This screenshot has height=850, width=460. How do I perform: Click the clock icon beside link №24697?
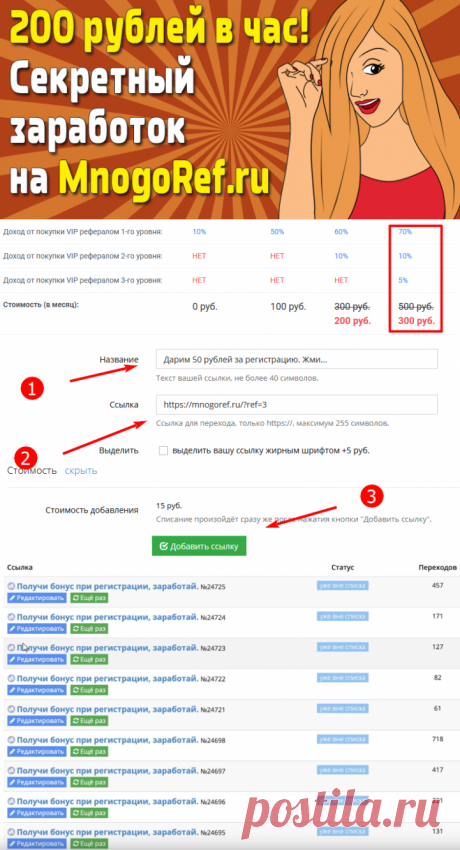point(11,770)
